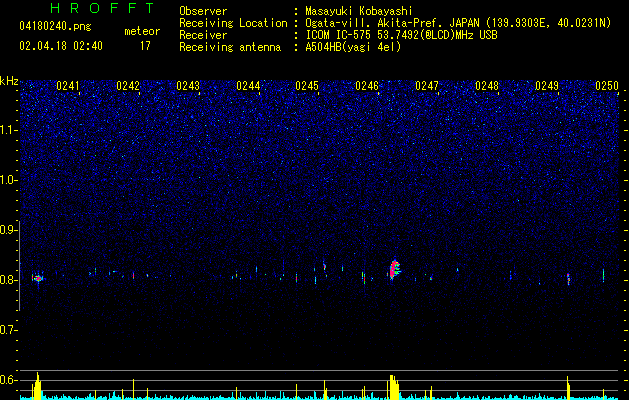Select the meteor count value 17
This screenshot has height=400, width=629.
point(145,46)
